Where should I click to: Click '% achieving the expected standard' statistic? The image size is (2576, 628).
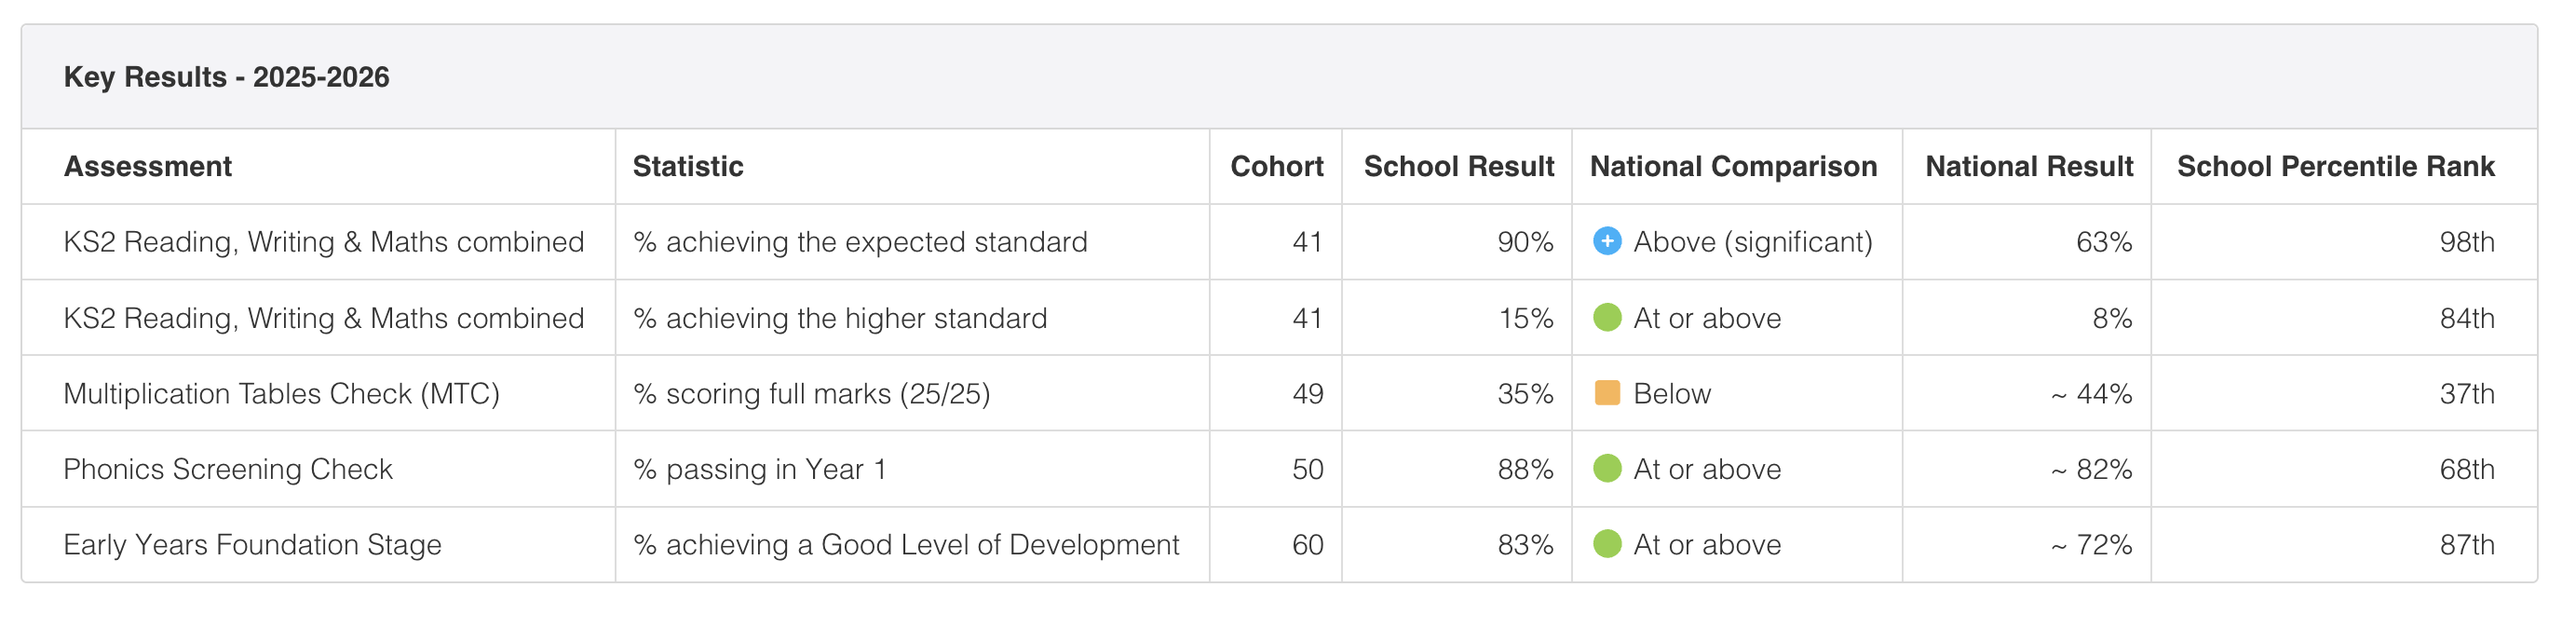click(860, 242)
